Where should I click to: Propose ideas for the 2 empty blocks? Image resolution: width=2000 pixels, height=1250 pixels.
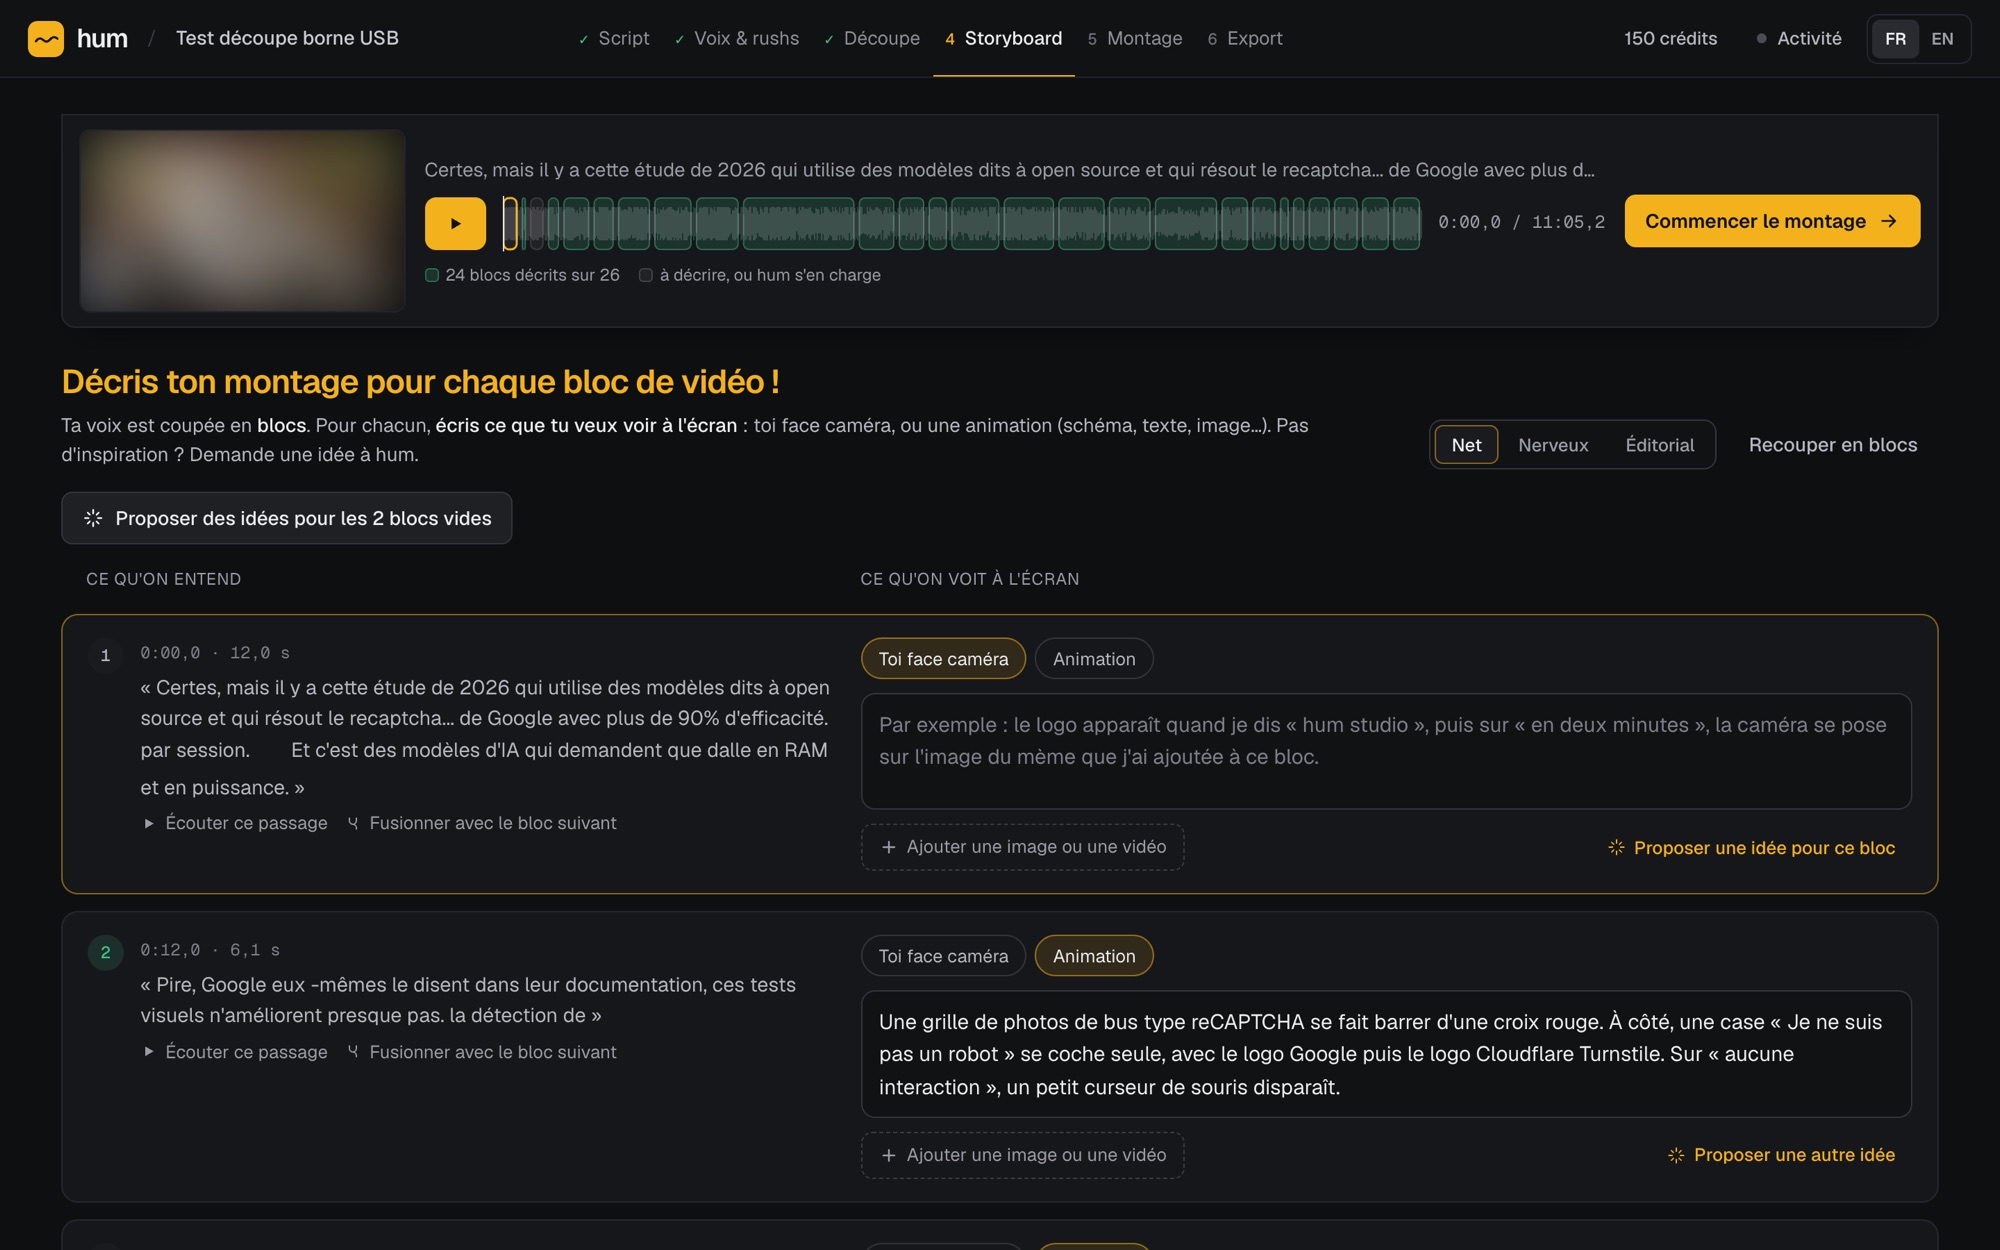287,518
